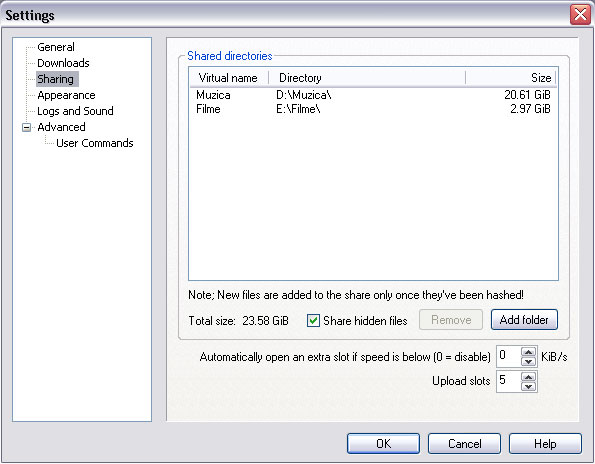This screenshot has height=464, width=595.
Task: Collapse the Advanced tree node
Action: (x=27, y=127)
